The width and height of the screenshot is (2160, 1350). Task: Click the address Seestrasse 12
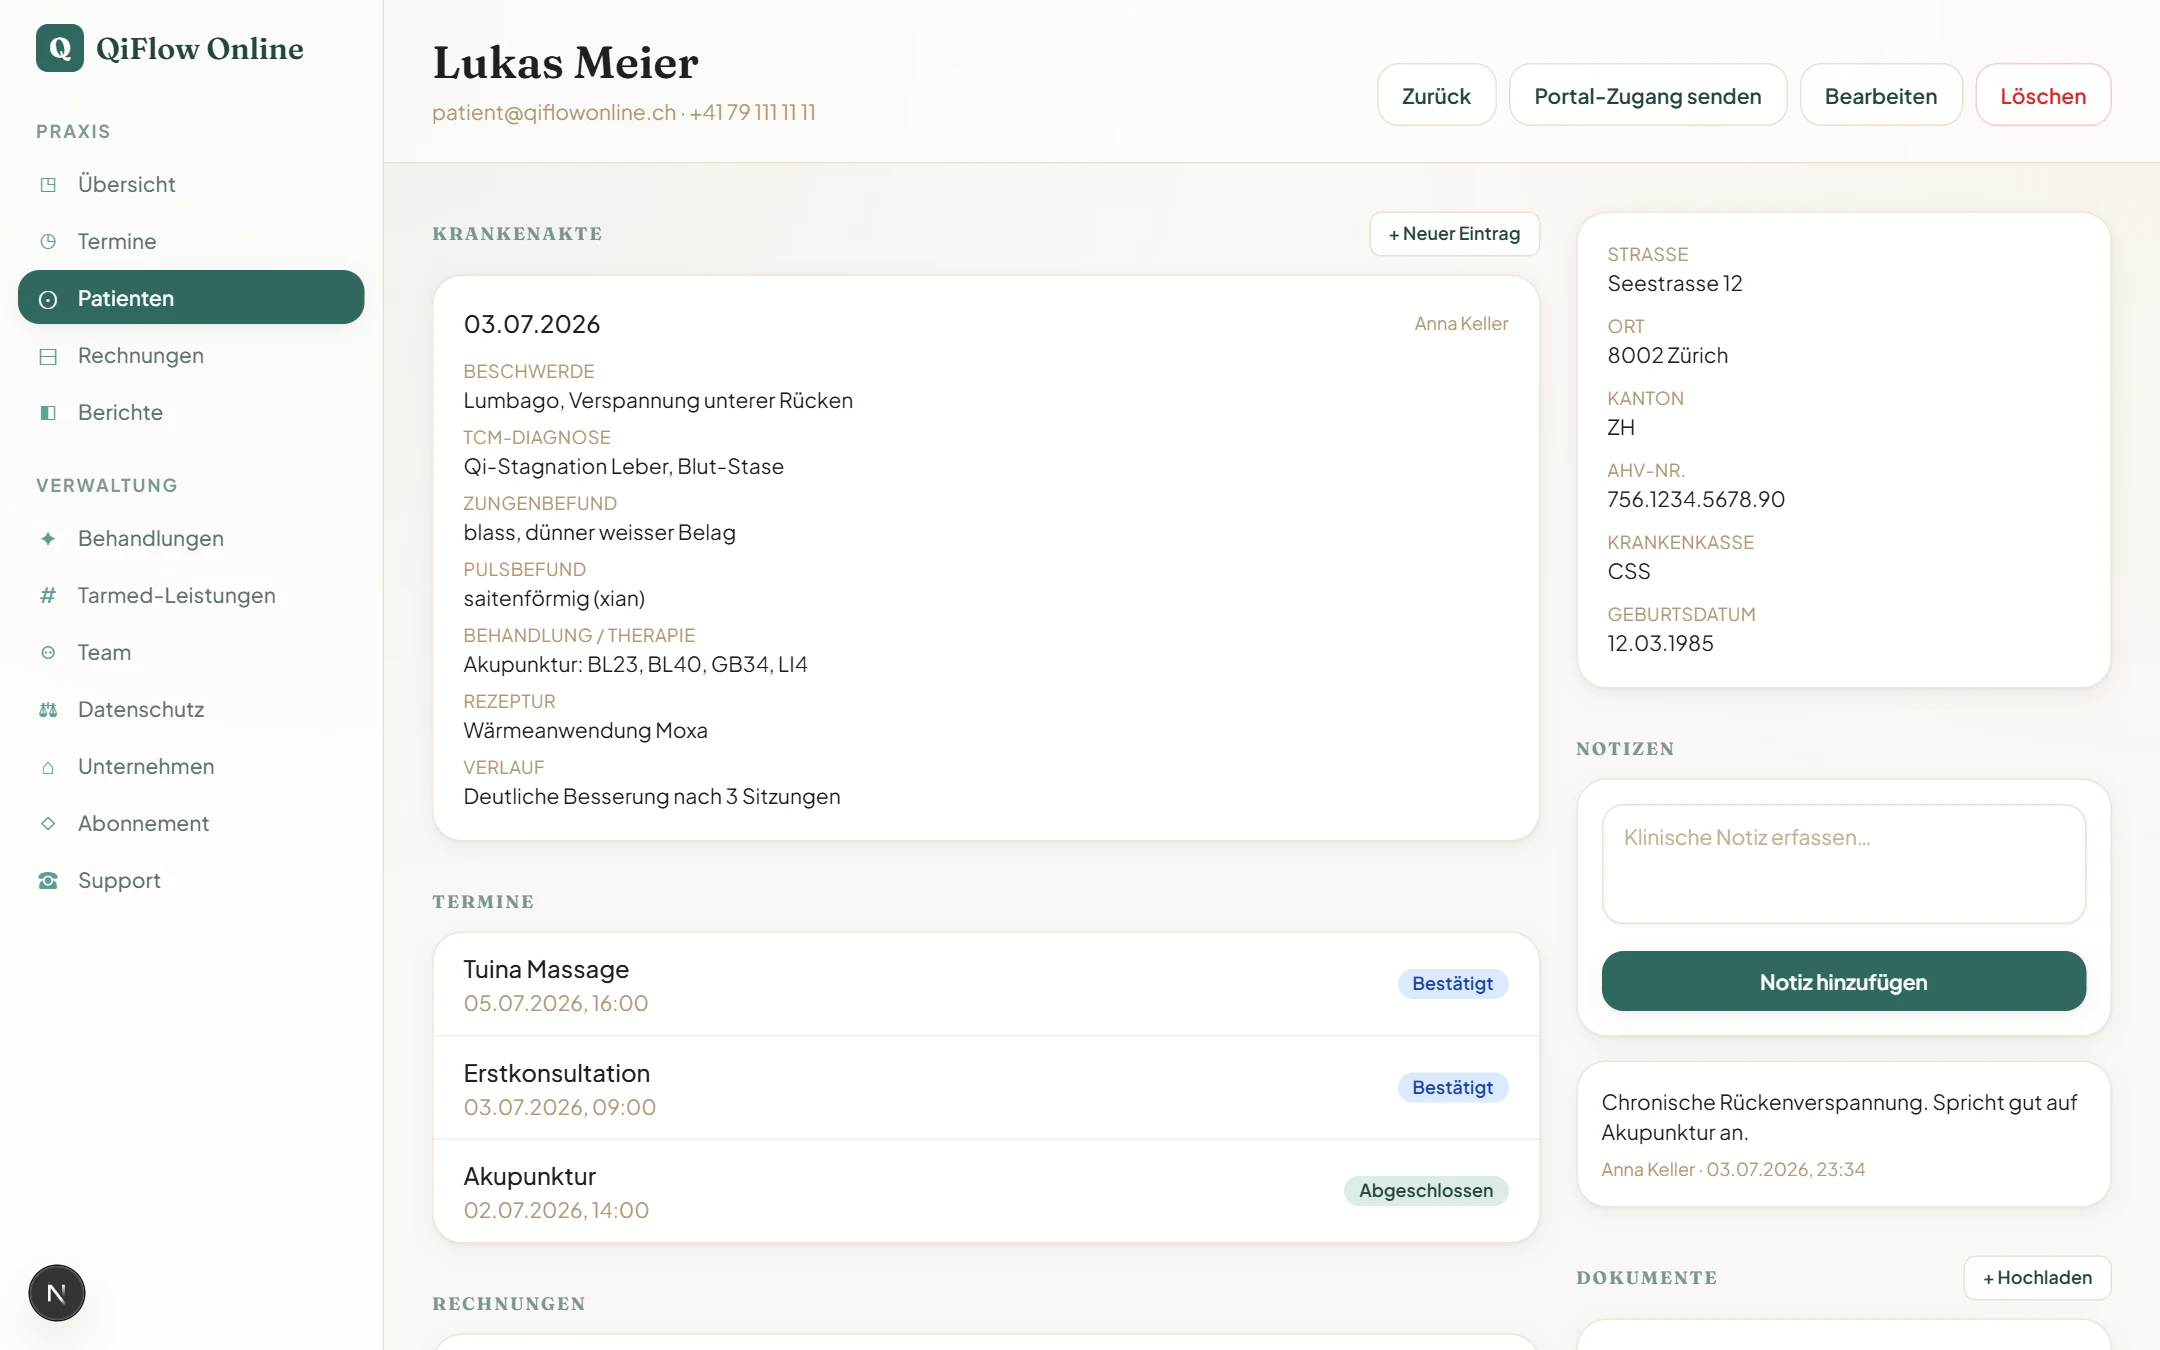point(1675,283)
